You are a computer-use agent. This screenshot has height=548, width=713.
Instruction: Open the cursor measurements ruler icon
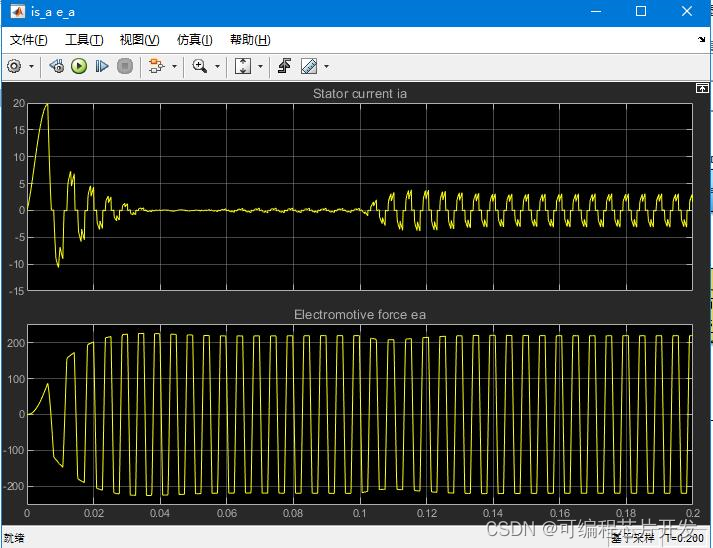(309, 66)
